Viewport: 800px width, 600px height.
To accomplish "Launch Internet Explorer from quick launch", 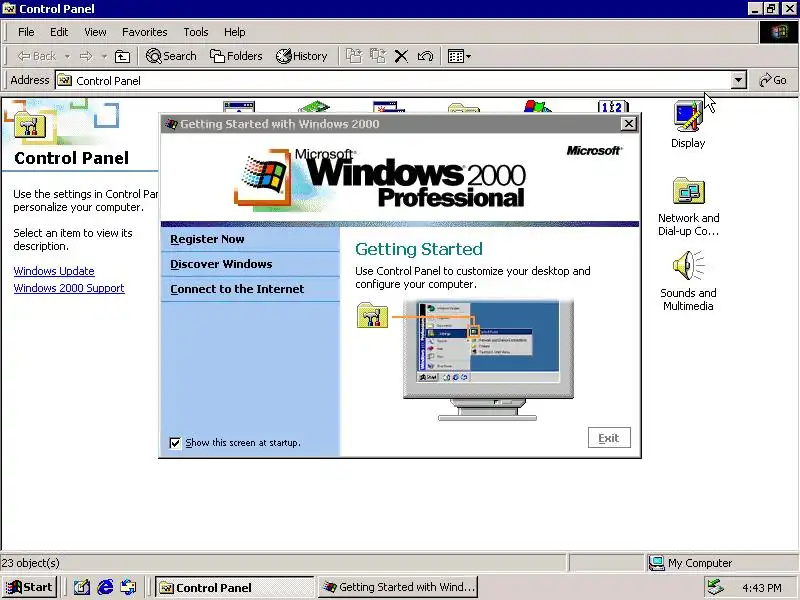I will click(105, 587).
